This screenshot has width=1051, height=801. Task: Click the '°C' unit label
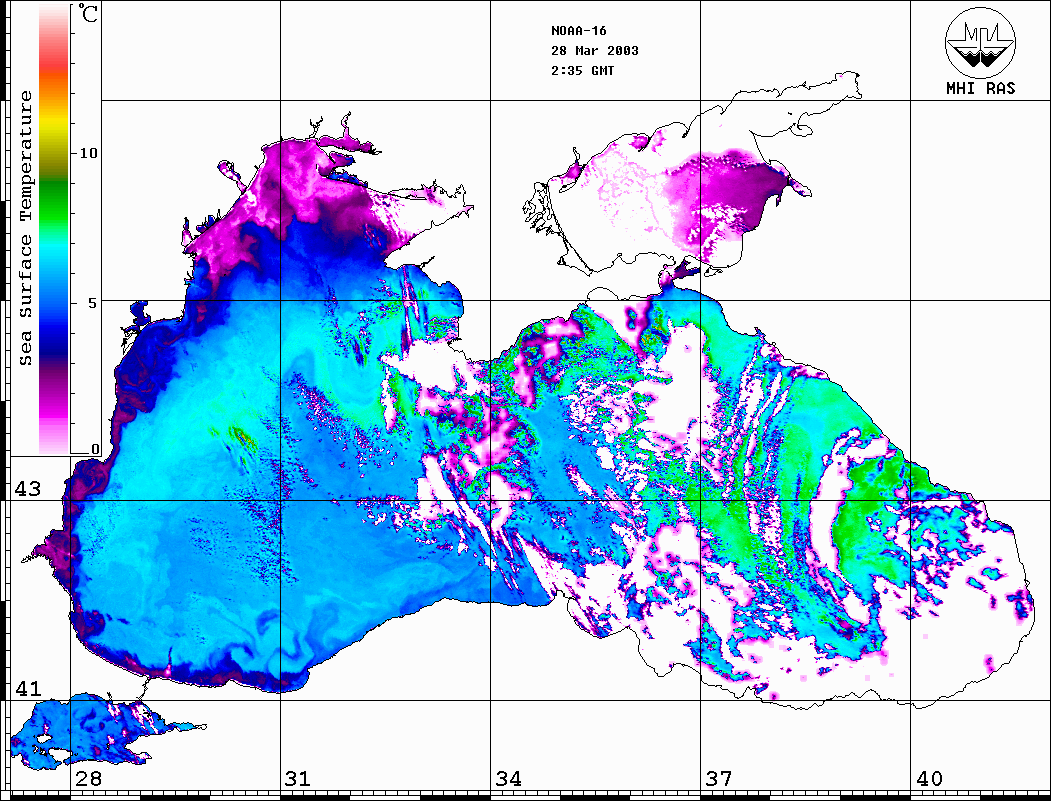coord(88,13)
